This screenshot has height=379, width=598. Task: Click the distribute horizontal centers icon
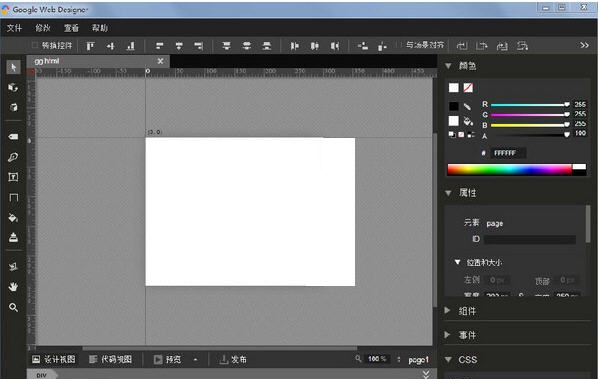pyautogui.click(x=314, y=46)
